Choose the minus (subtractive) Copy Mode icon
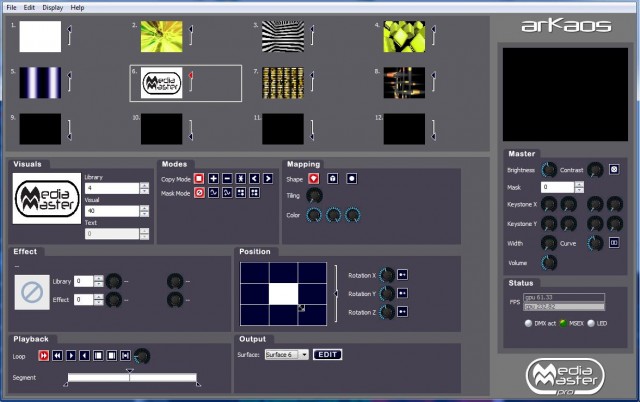This screenshot has height=402, width=640. tap(227, 178)
